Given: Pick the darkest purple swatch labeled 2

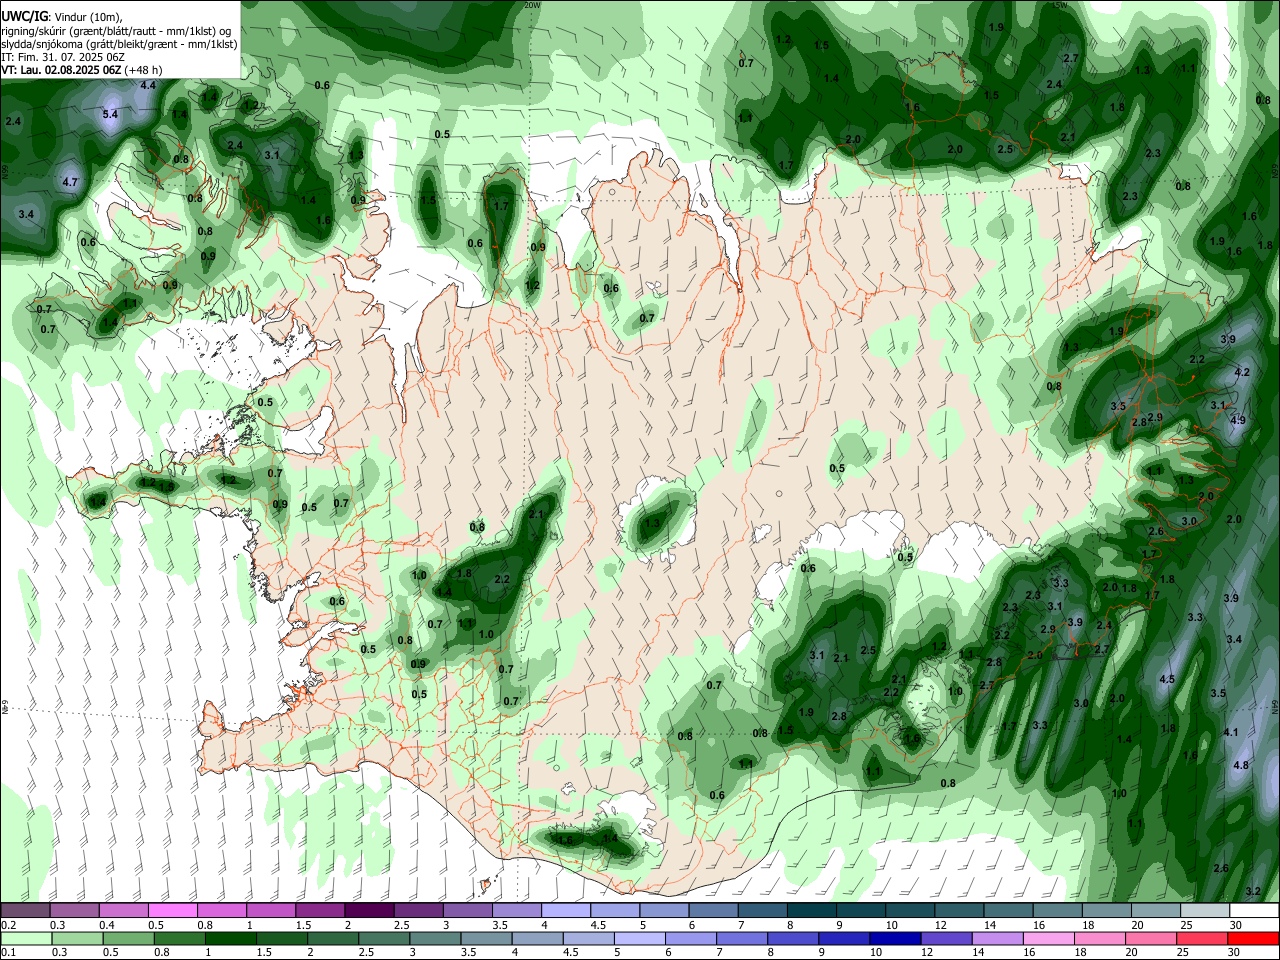Looking at the screenshot, I should [368, 911].
